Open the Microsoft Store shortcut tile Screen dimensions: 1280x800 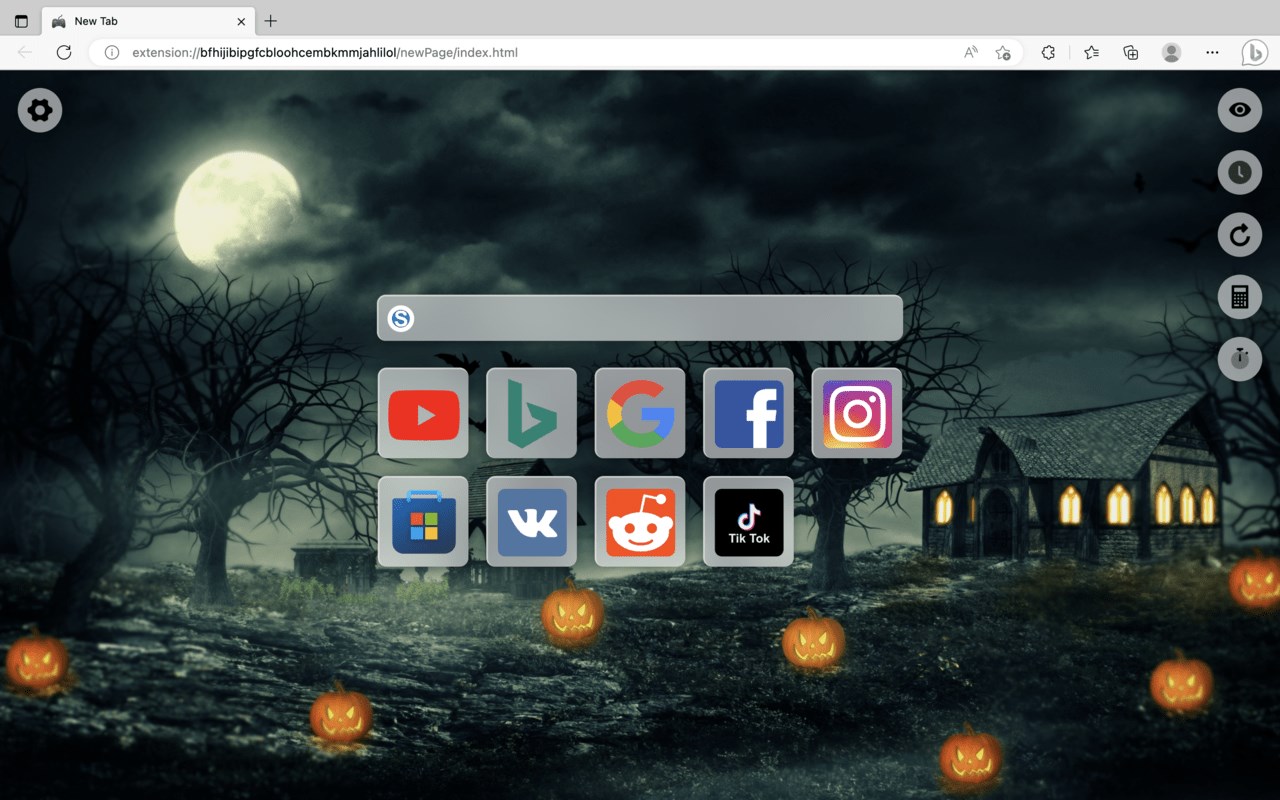tap(423, 521)
